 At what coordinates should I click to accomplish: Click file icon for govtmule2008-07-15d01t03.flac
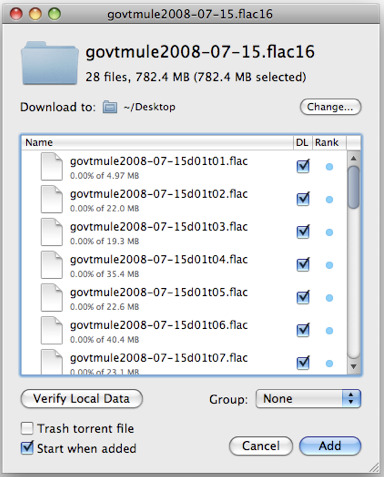(52, 232)
